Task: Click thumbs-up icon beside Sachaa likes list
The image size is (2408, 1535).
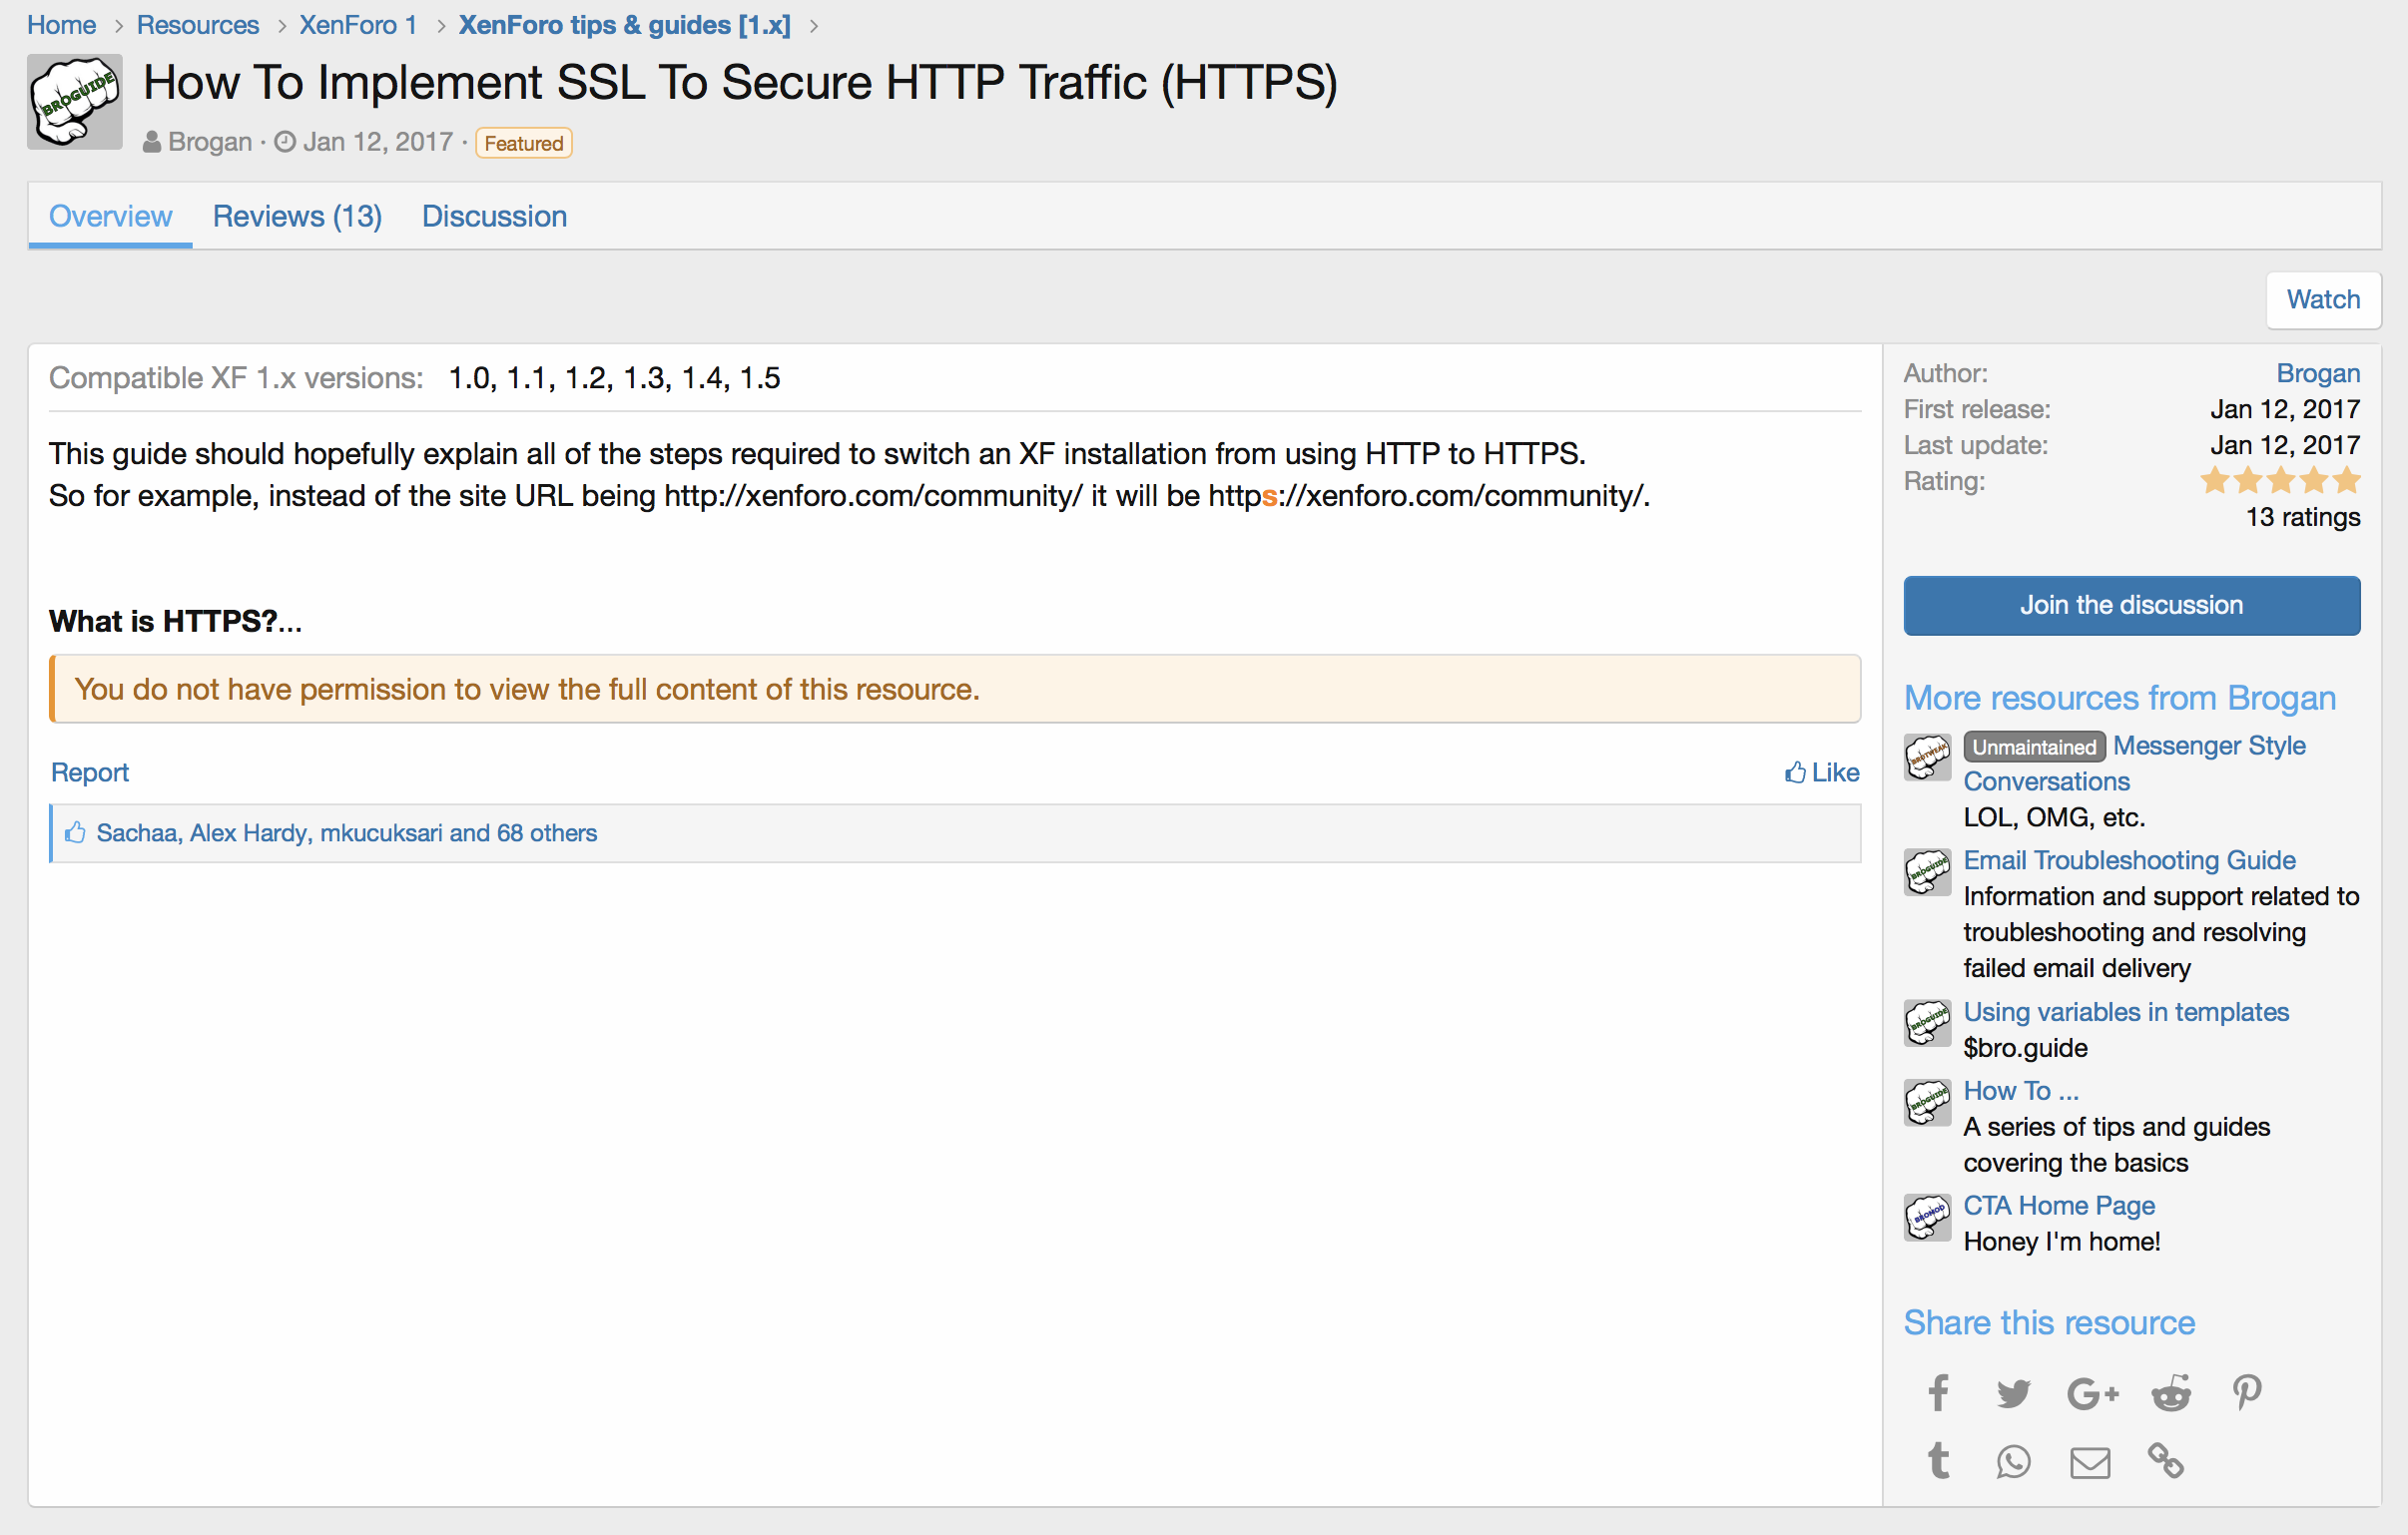Action: (75, 832)
